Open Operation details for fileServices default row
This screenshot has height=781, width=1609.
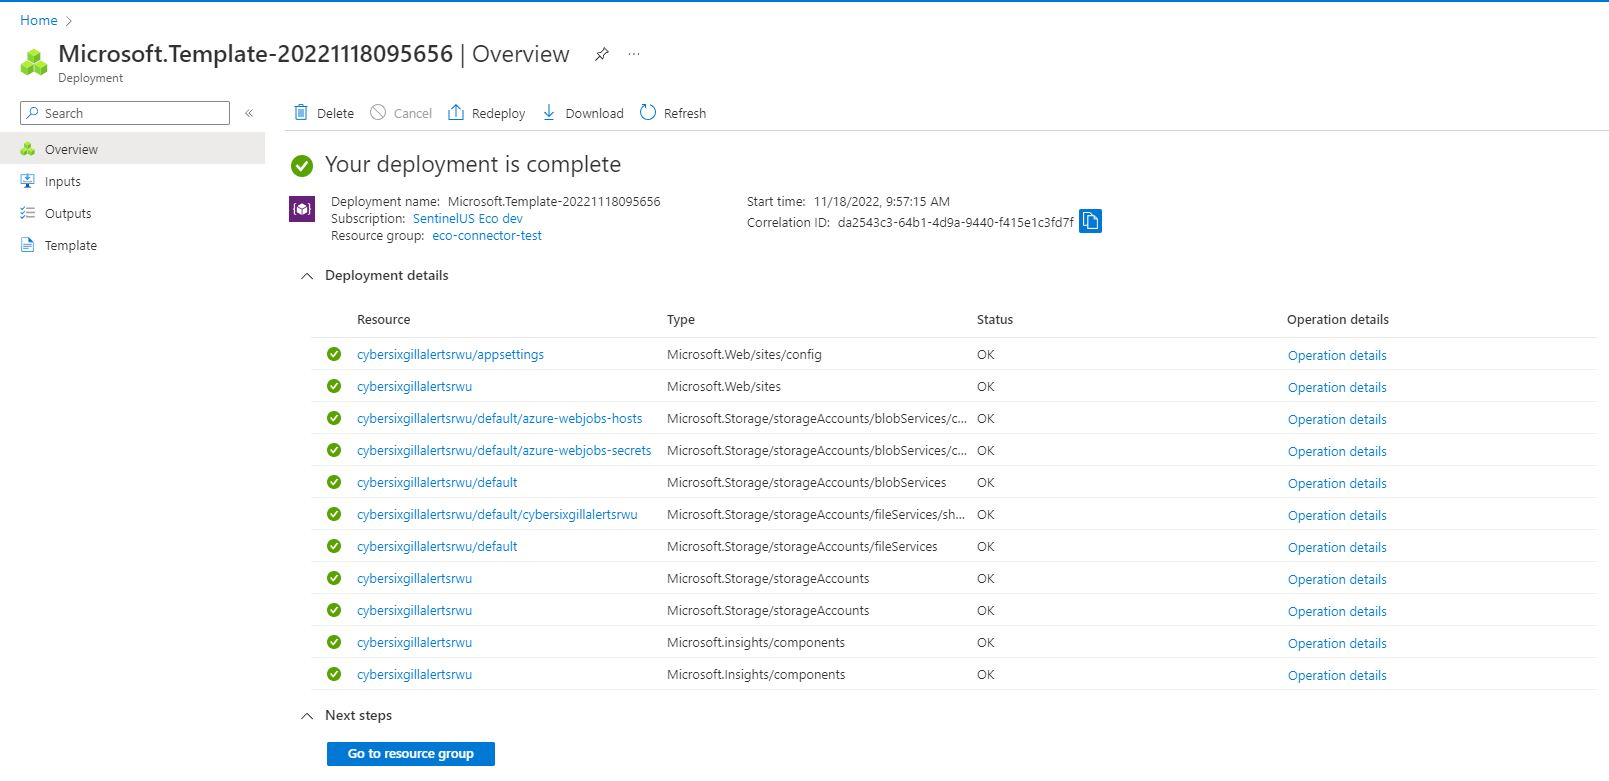click(x=1337, y=547)
